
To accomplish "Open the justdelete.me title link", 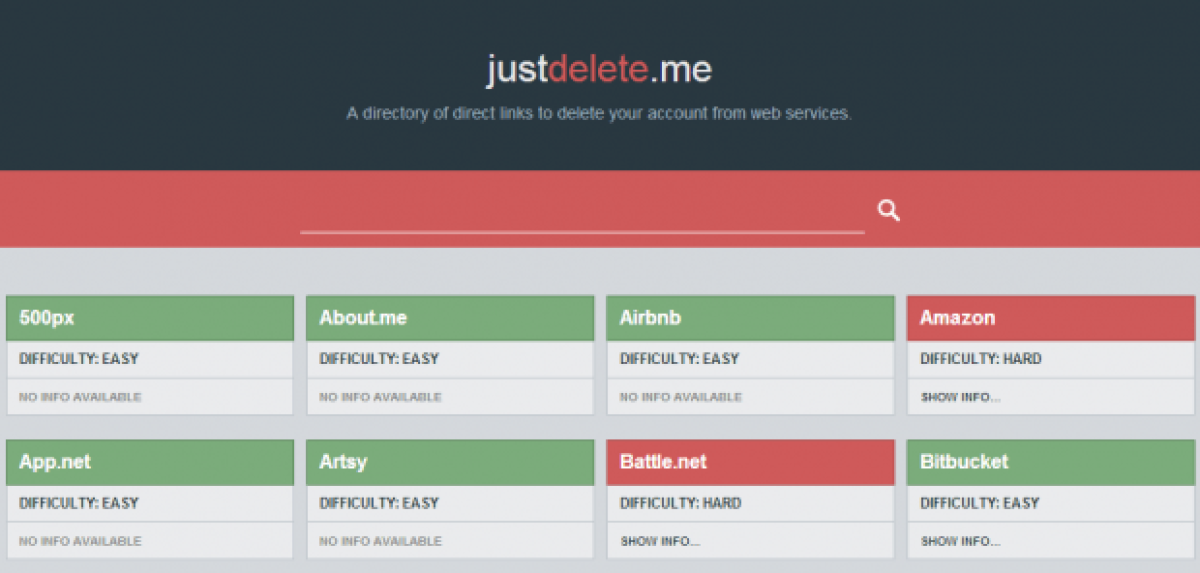I will pyautogui.click(x=599, y=69).
